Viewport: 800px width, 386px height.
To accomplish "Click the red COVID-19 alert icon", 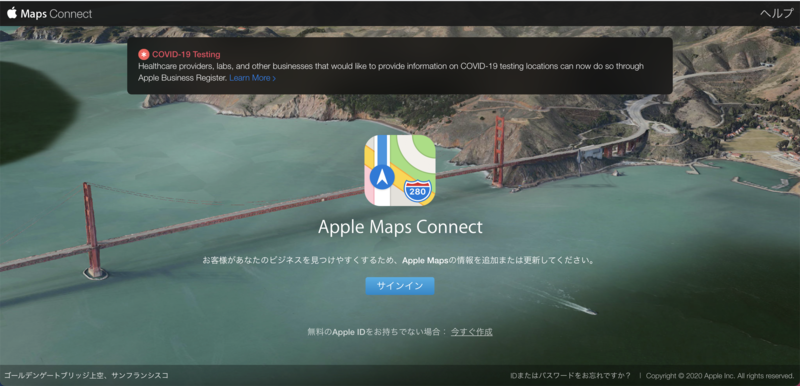I will 144,54.
